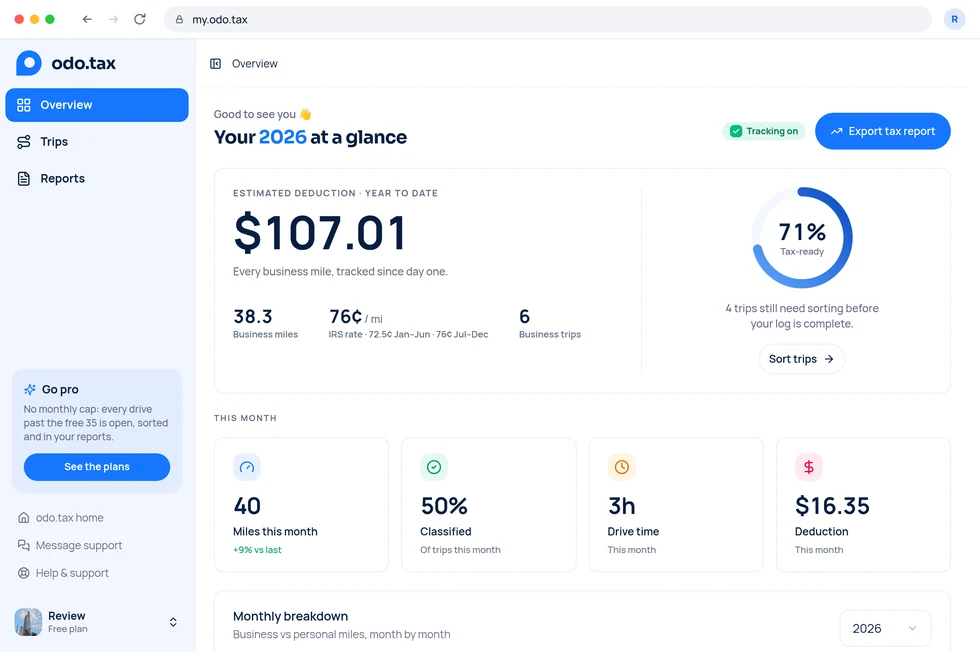Click the 71% Tax-ready progress ring
This screenshot has width=980, height=652.
click(802, 238)
